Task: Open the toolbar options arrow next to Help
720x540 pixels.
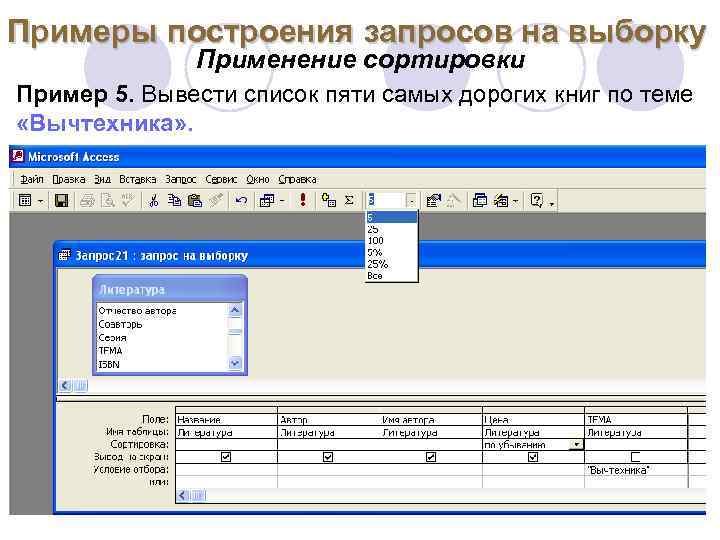Action: pos(552,203)
